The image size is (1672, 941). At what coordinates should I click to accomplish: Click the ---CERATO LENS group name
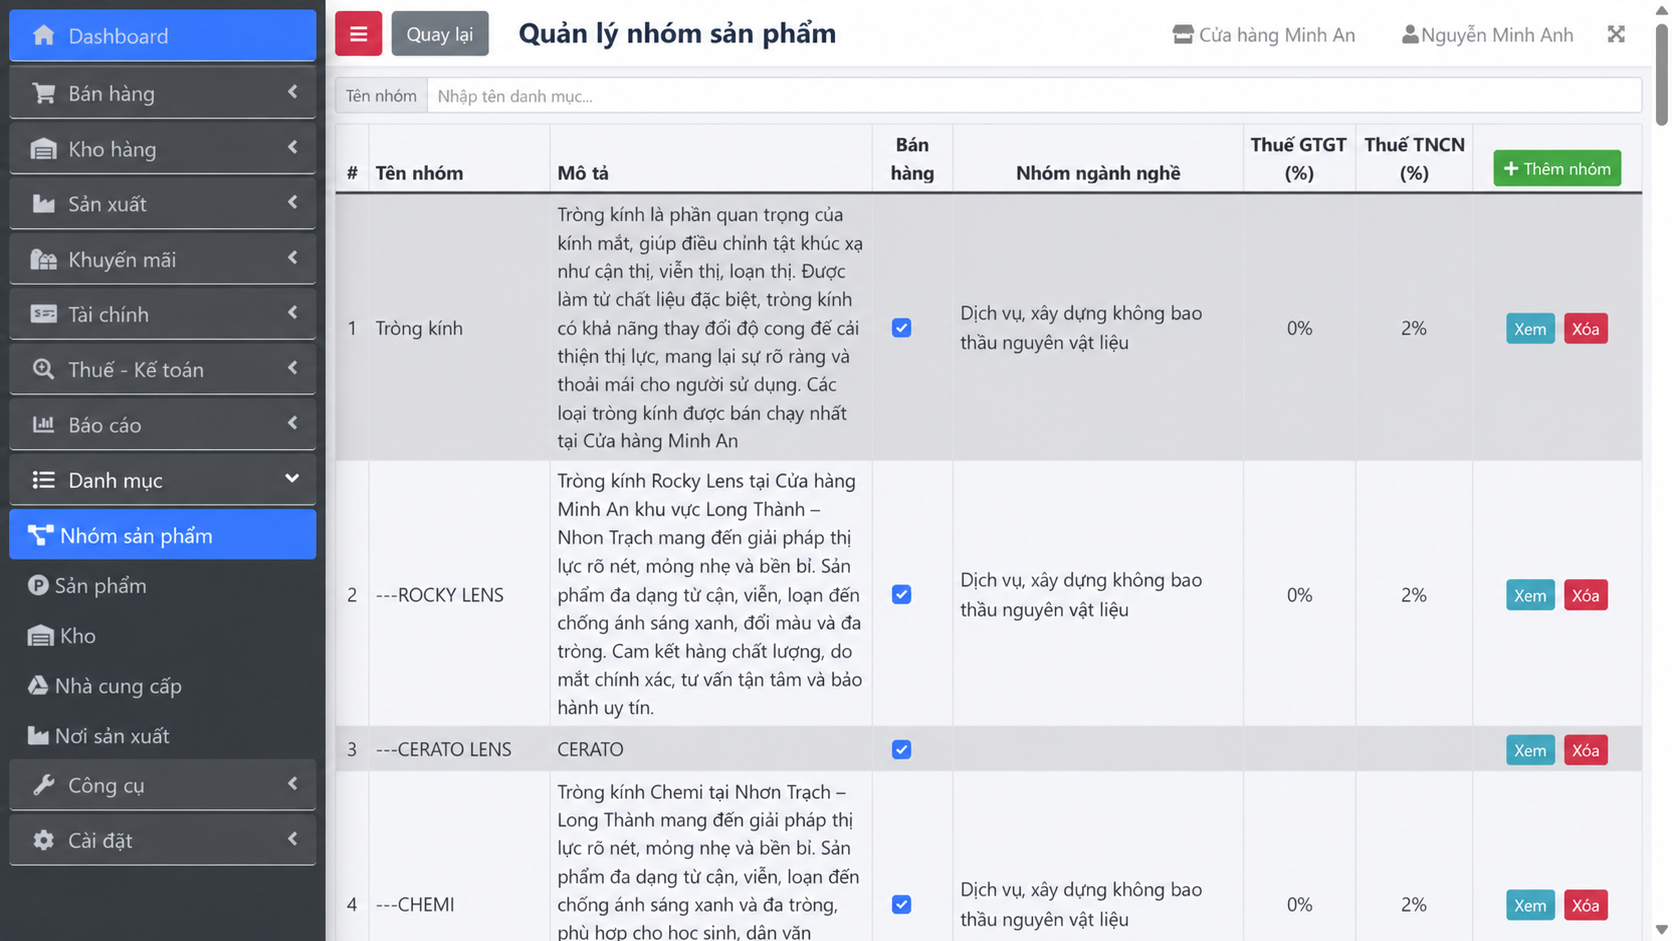(x=443, y=750)
